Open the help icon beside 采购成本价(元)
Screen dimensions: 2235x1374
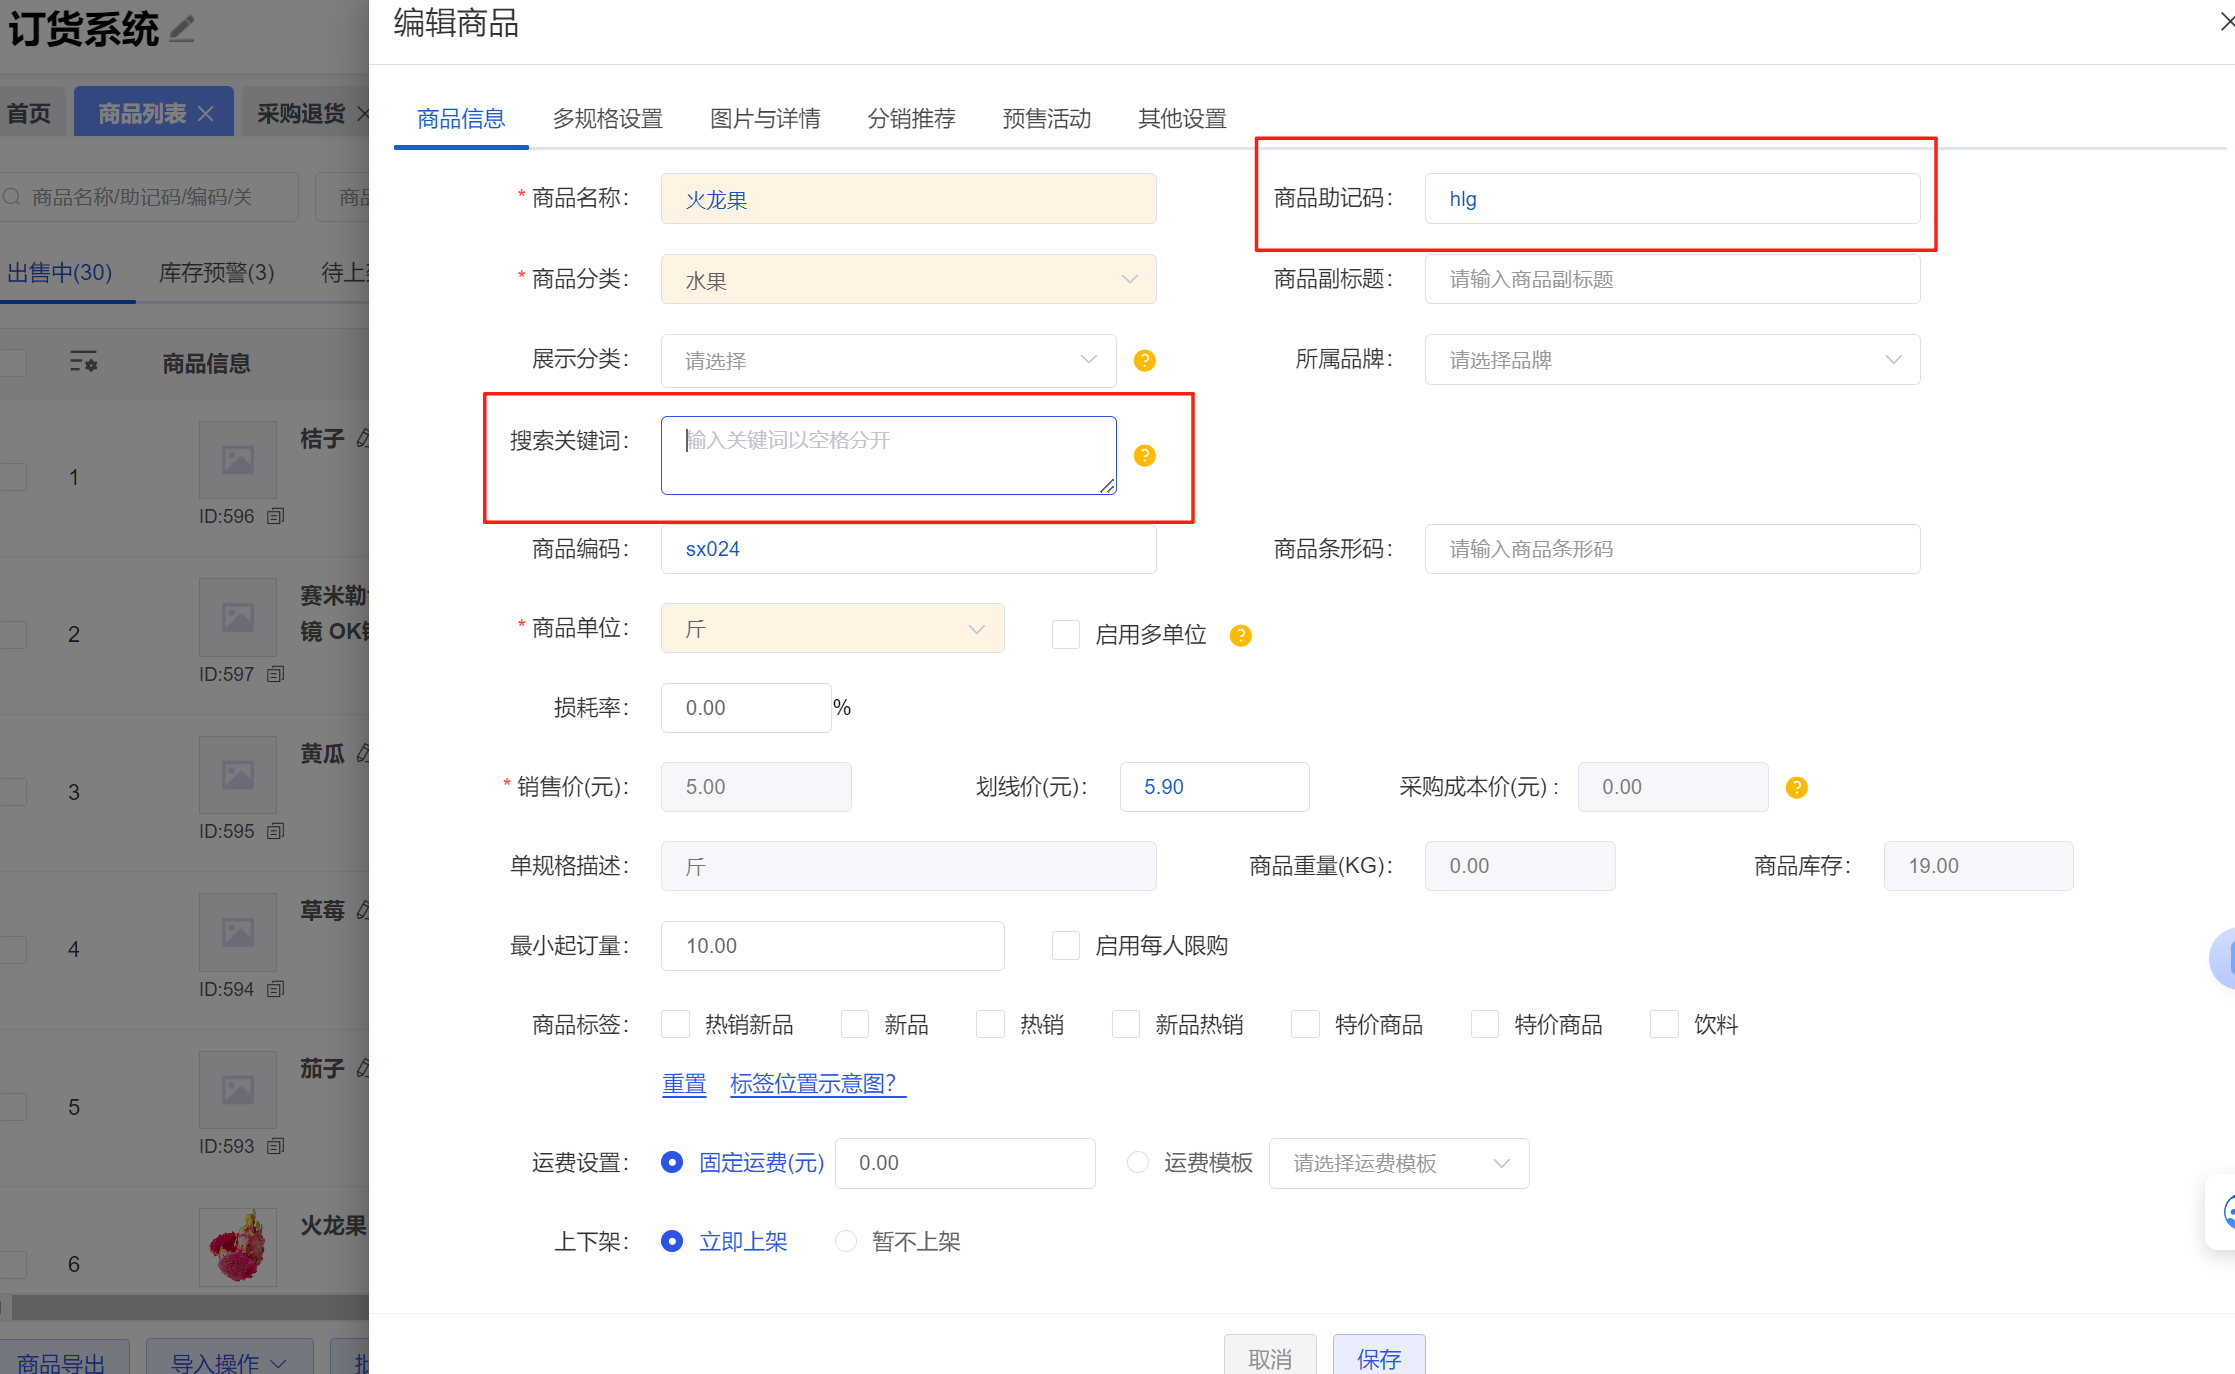(x=1796, y=787)
